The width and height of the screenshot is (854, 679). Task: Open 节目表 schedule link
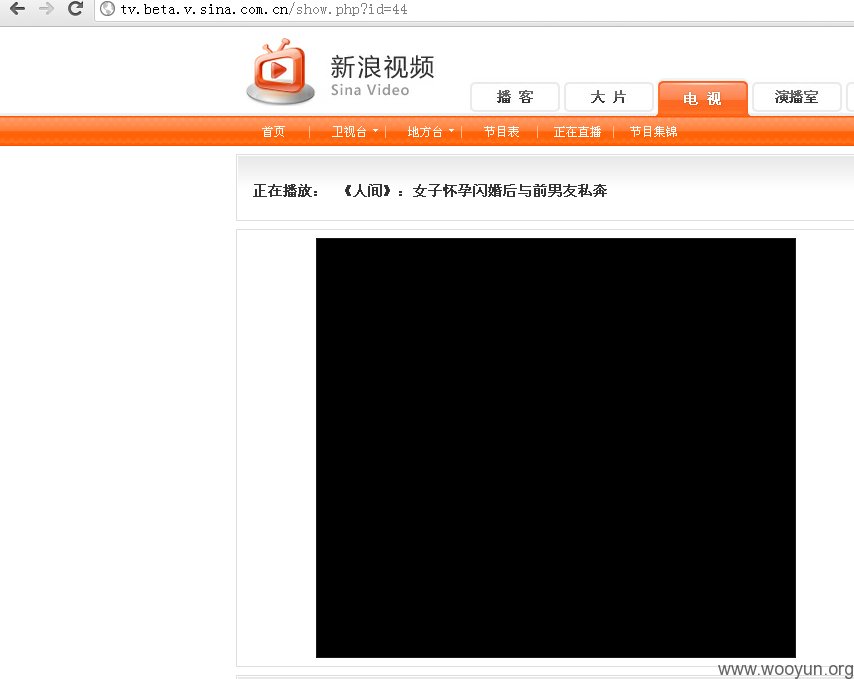click(501, 132)
